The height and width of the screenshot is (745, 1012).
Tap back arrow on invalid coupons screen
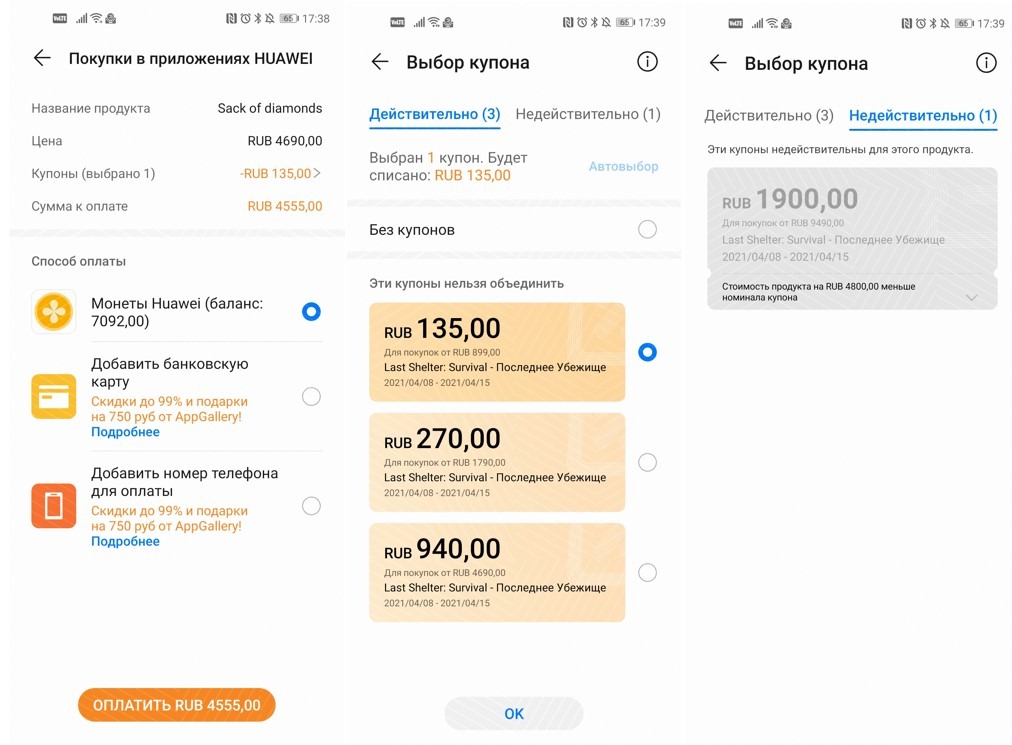tap(718, 63)
